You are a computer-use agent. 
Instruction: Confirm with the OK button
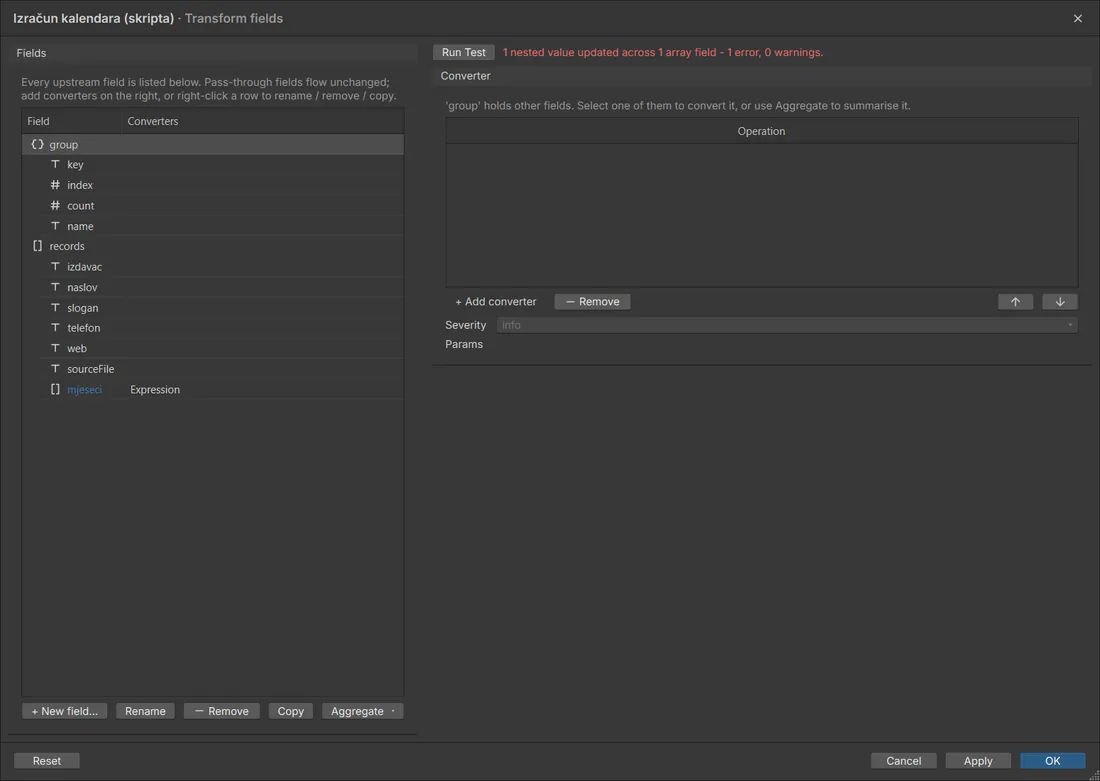coord(1053,761)
